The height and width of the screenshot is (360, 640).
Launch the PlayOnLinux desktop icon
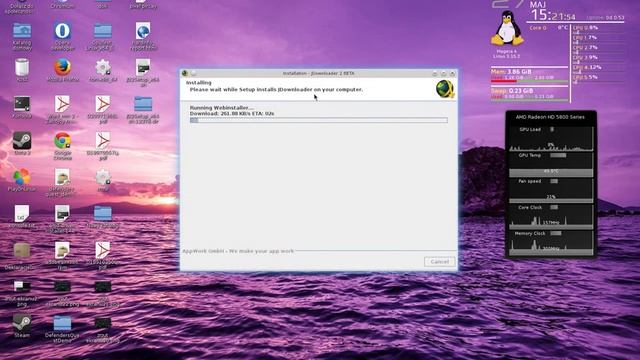22,177
